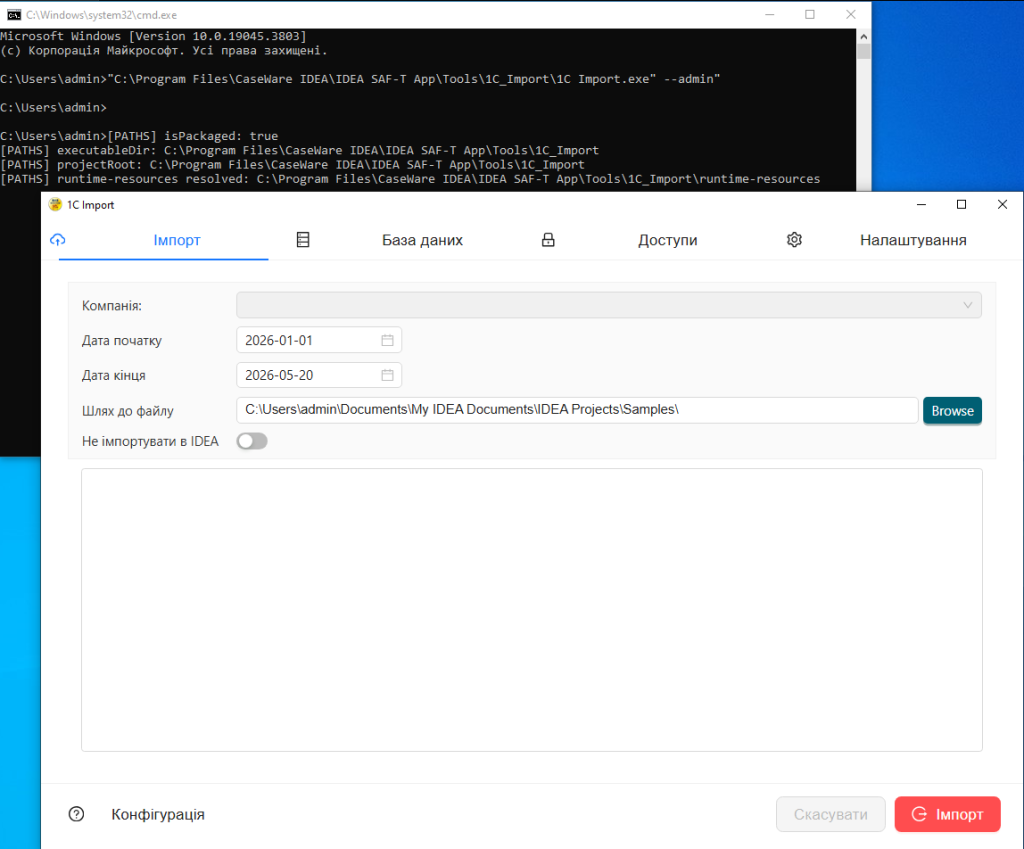Click the Скасувати button
The width and height of the screenshot is (1024, 849).
point(831,814)
